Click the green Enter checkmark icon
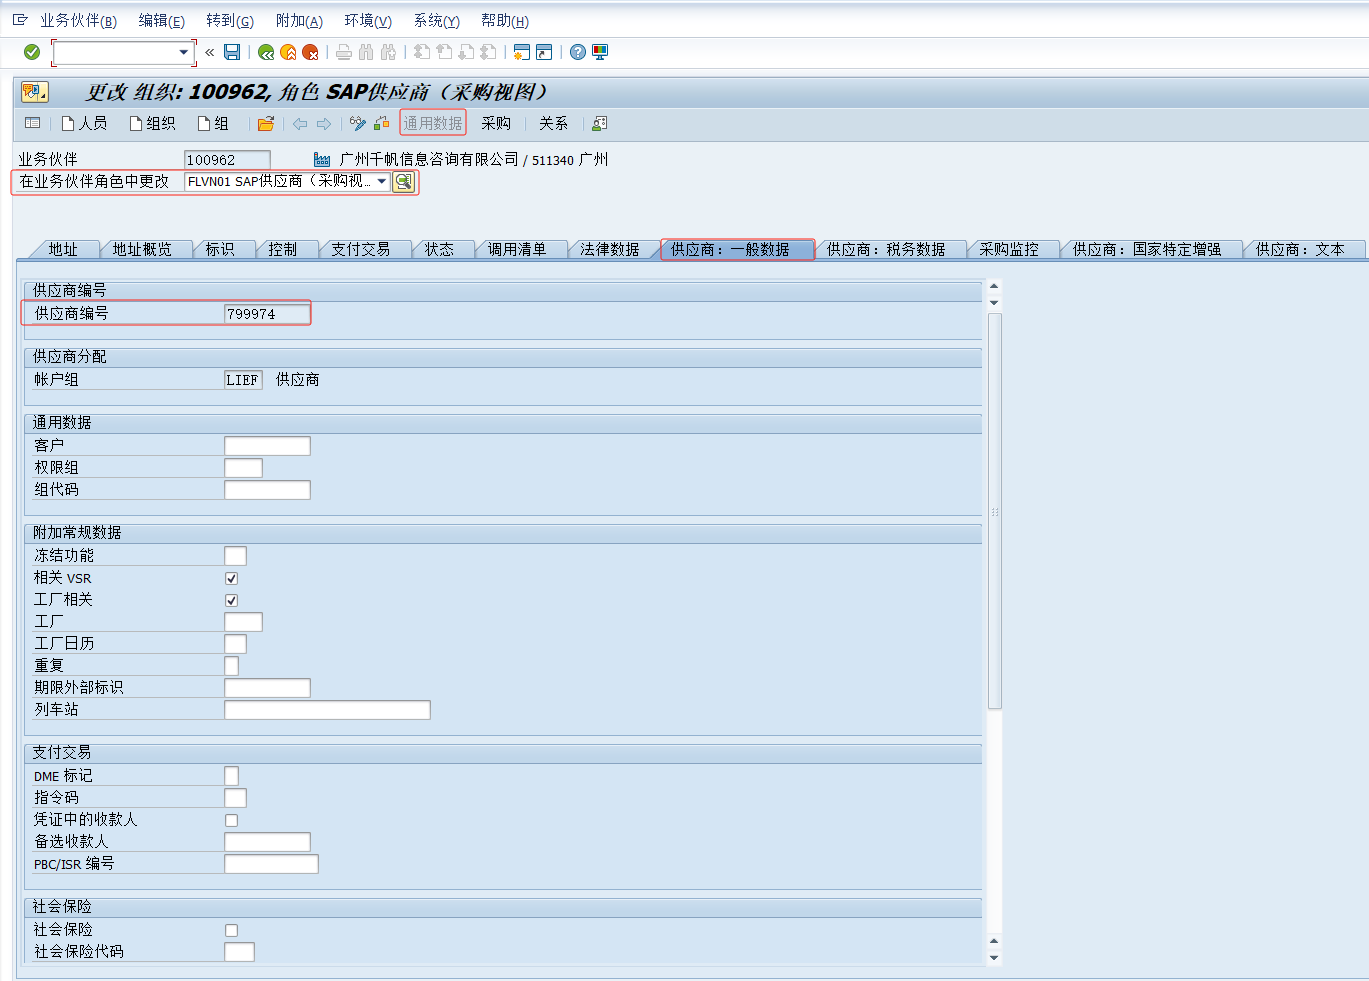 click(x=32, y=52)
